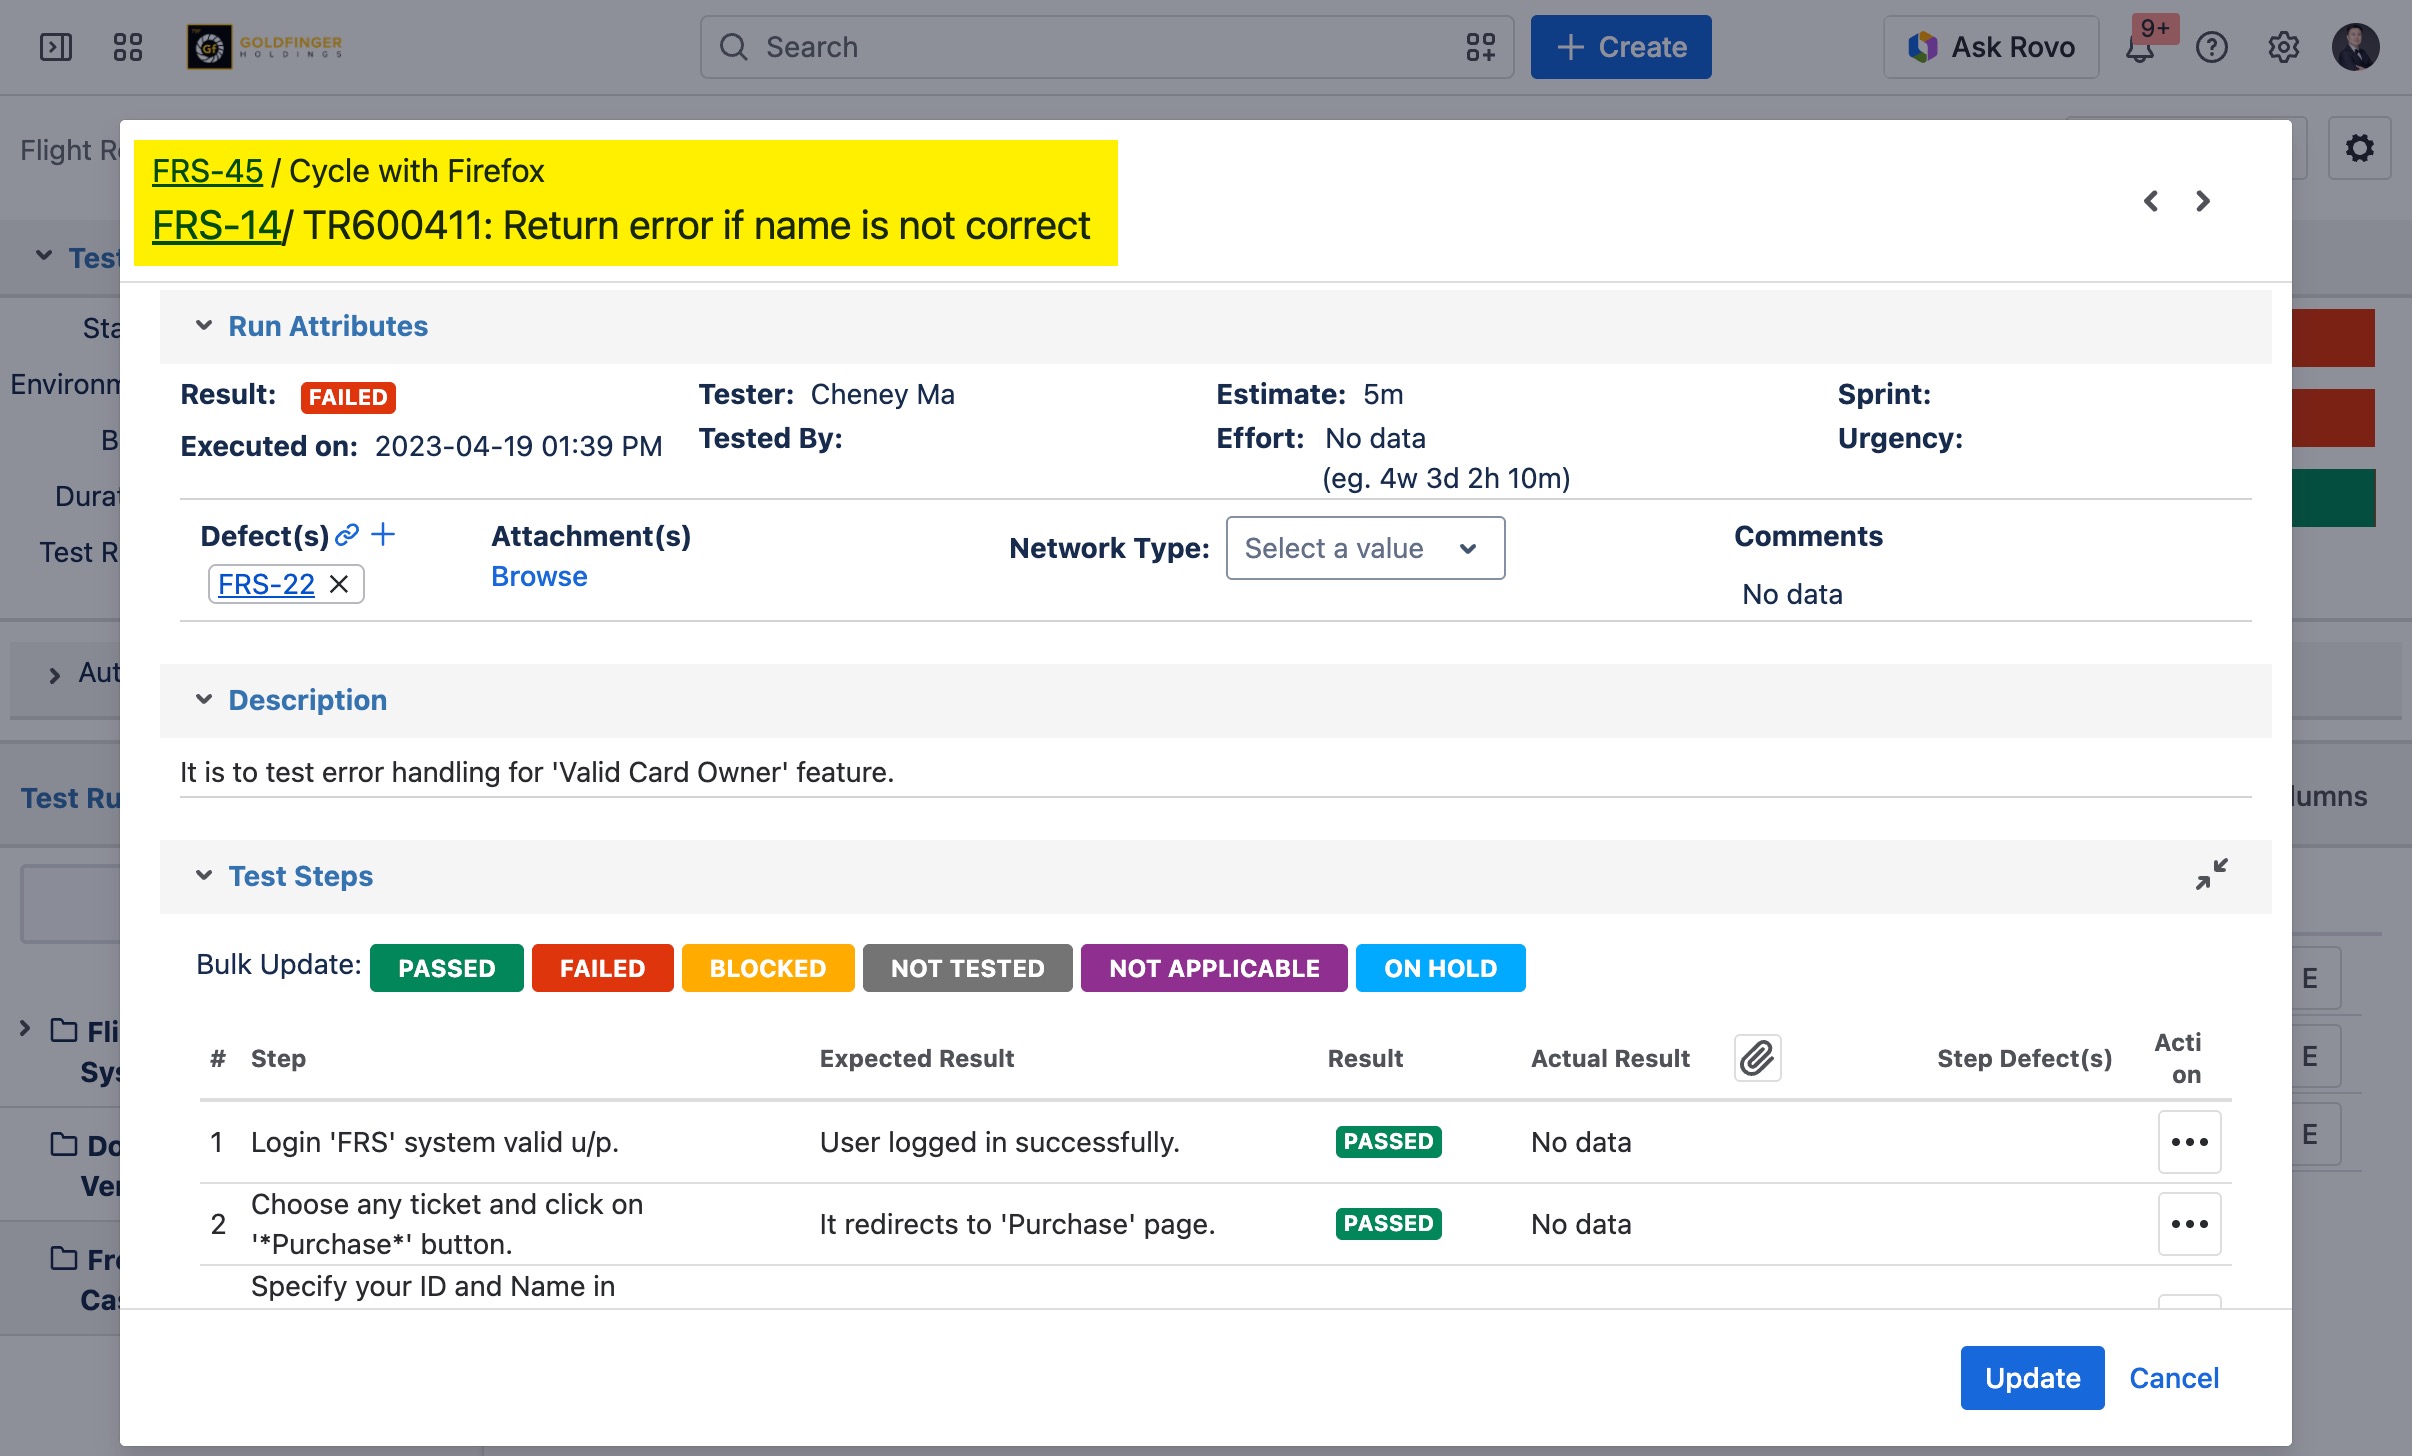Open the settings gear in top bar
2412x1456 pixels.
pyautogui.click(x=2284, y=47)
